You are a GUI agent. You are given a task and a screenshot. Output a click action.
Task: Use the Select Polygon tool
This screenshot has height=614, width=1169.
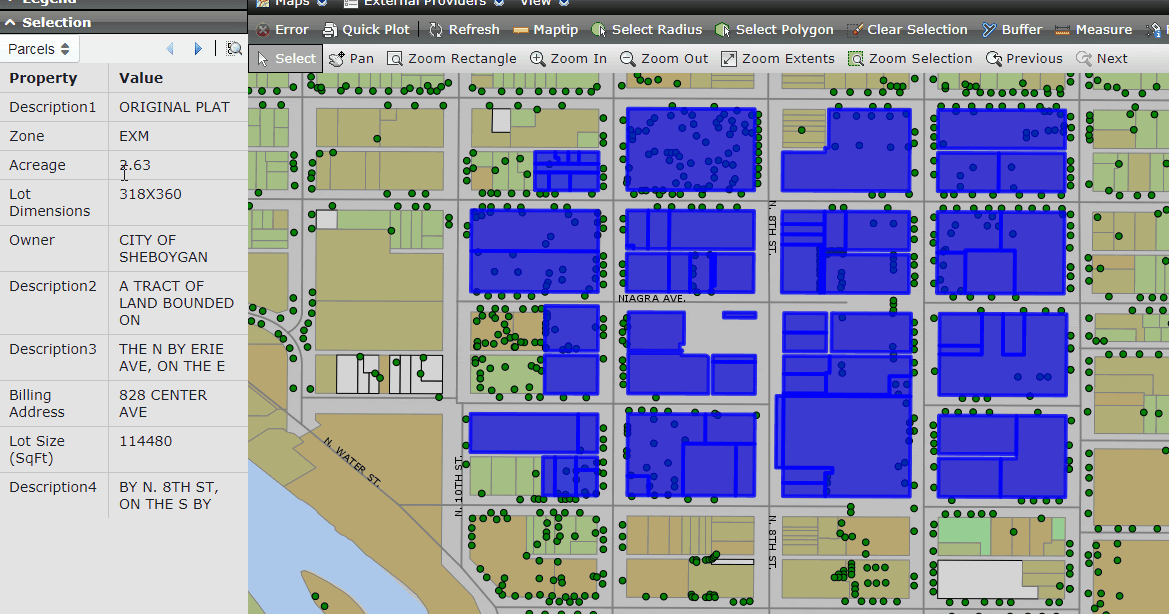(x=775, y=29)
